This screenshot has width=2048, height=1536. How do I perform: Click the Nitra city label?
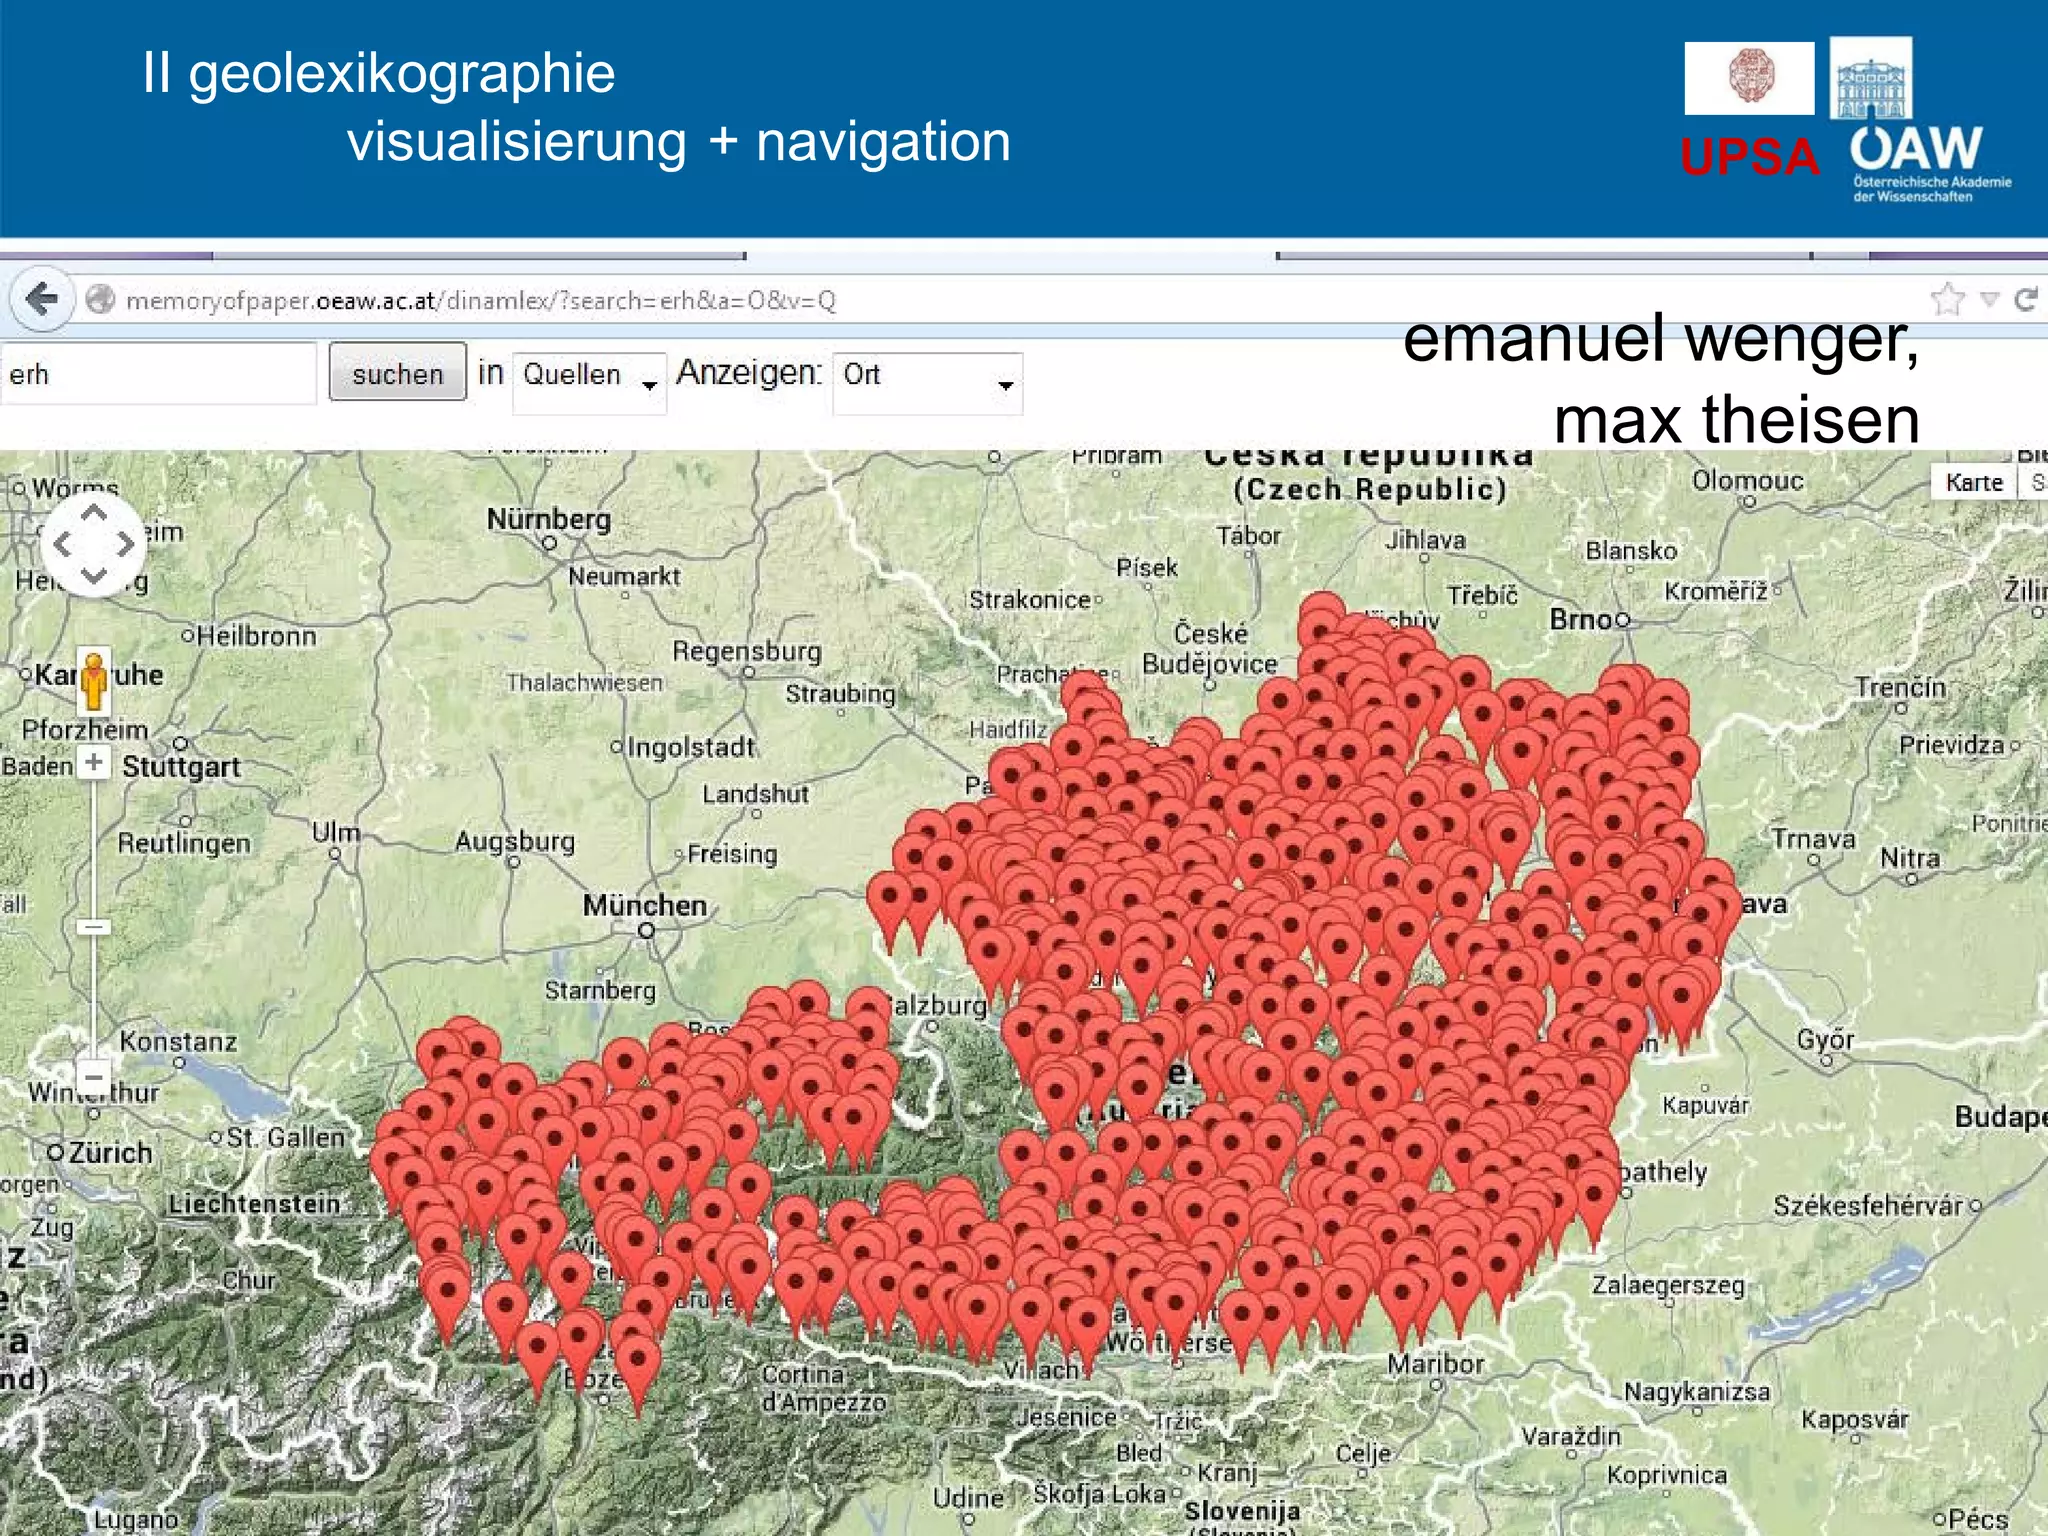click(x=1909, y=857)
